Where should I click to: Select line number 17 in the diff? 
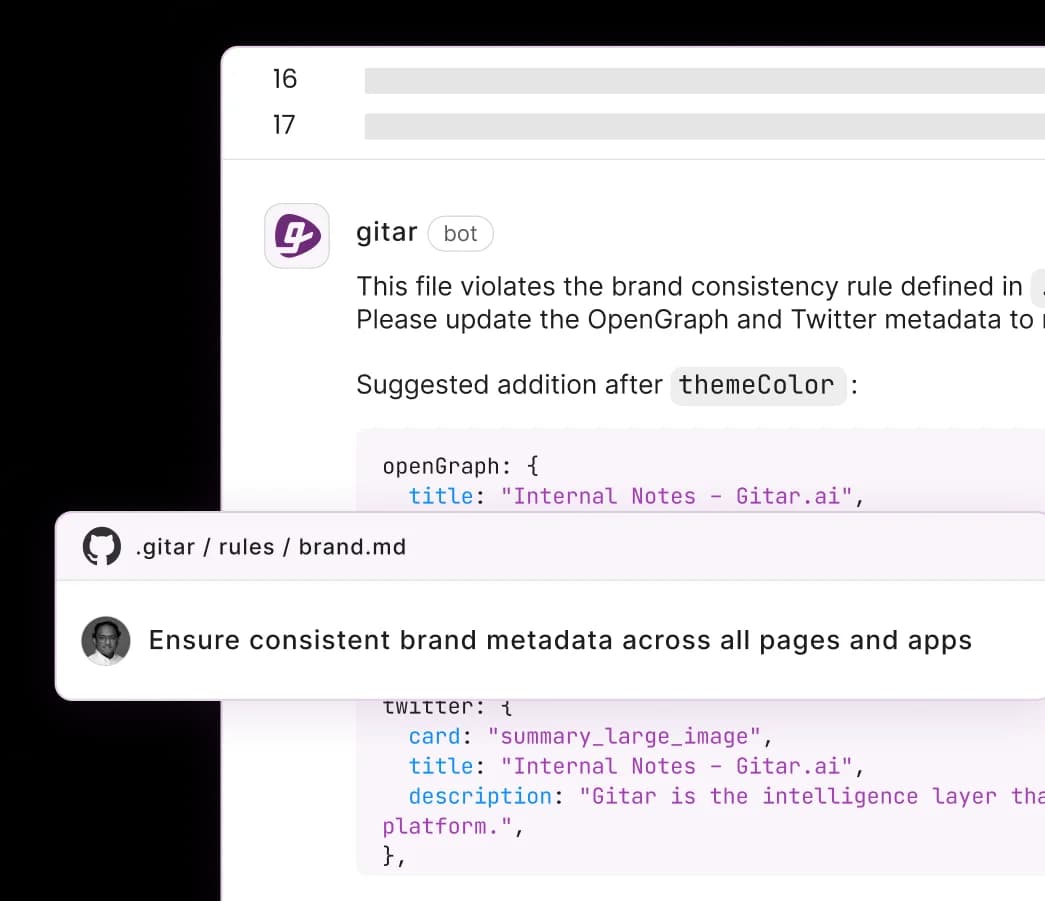tap(284, 125)
